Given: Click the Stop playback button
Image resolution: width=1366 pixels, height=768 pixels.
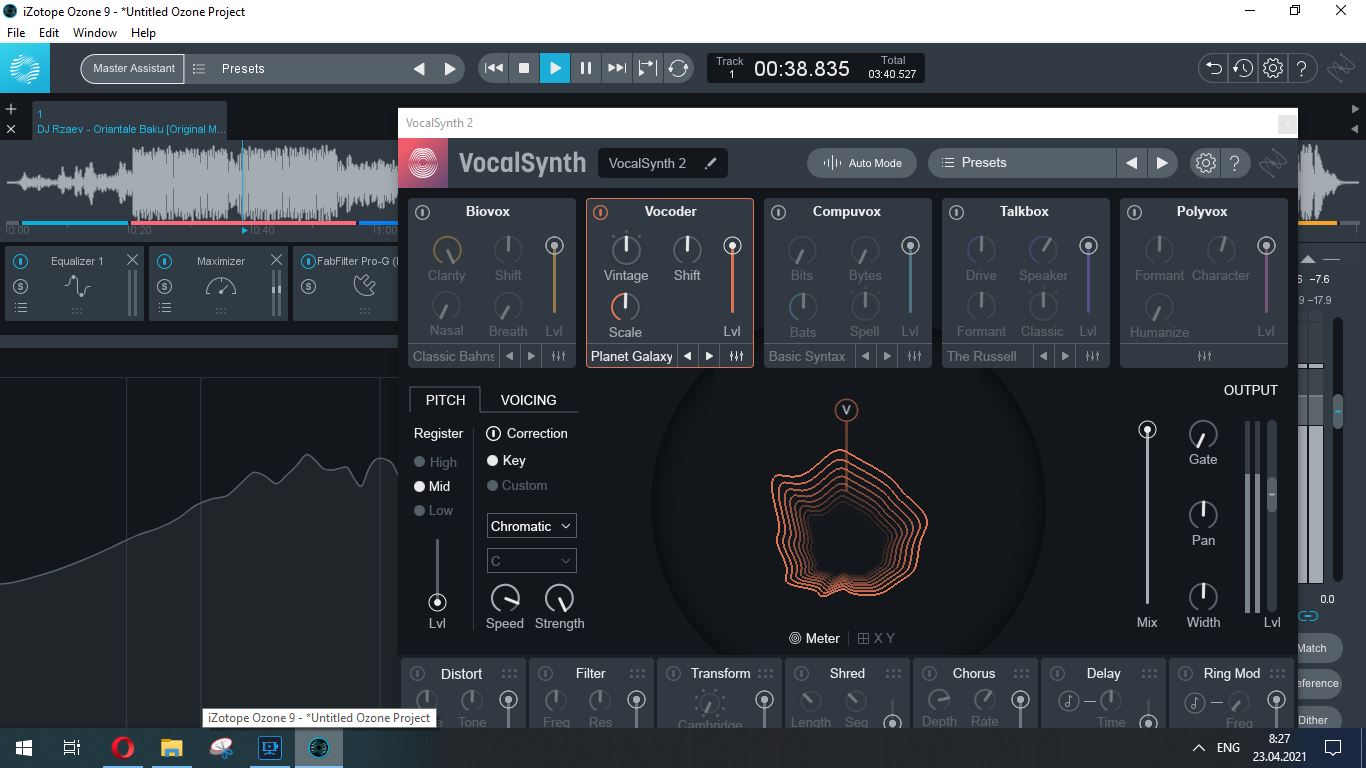Looking at the screenshot, I should click(x=524, y=68).
